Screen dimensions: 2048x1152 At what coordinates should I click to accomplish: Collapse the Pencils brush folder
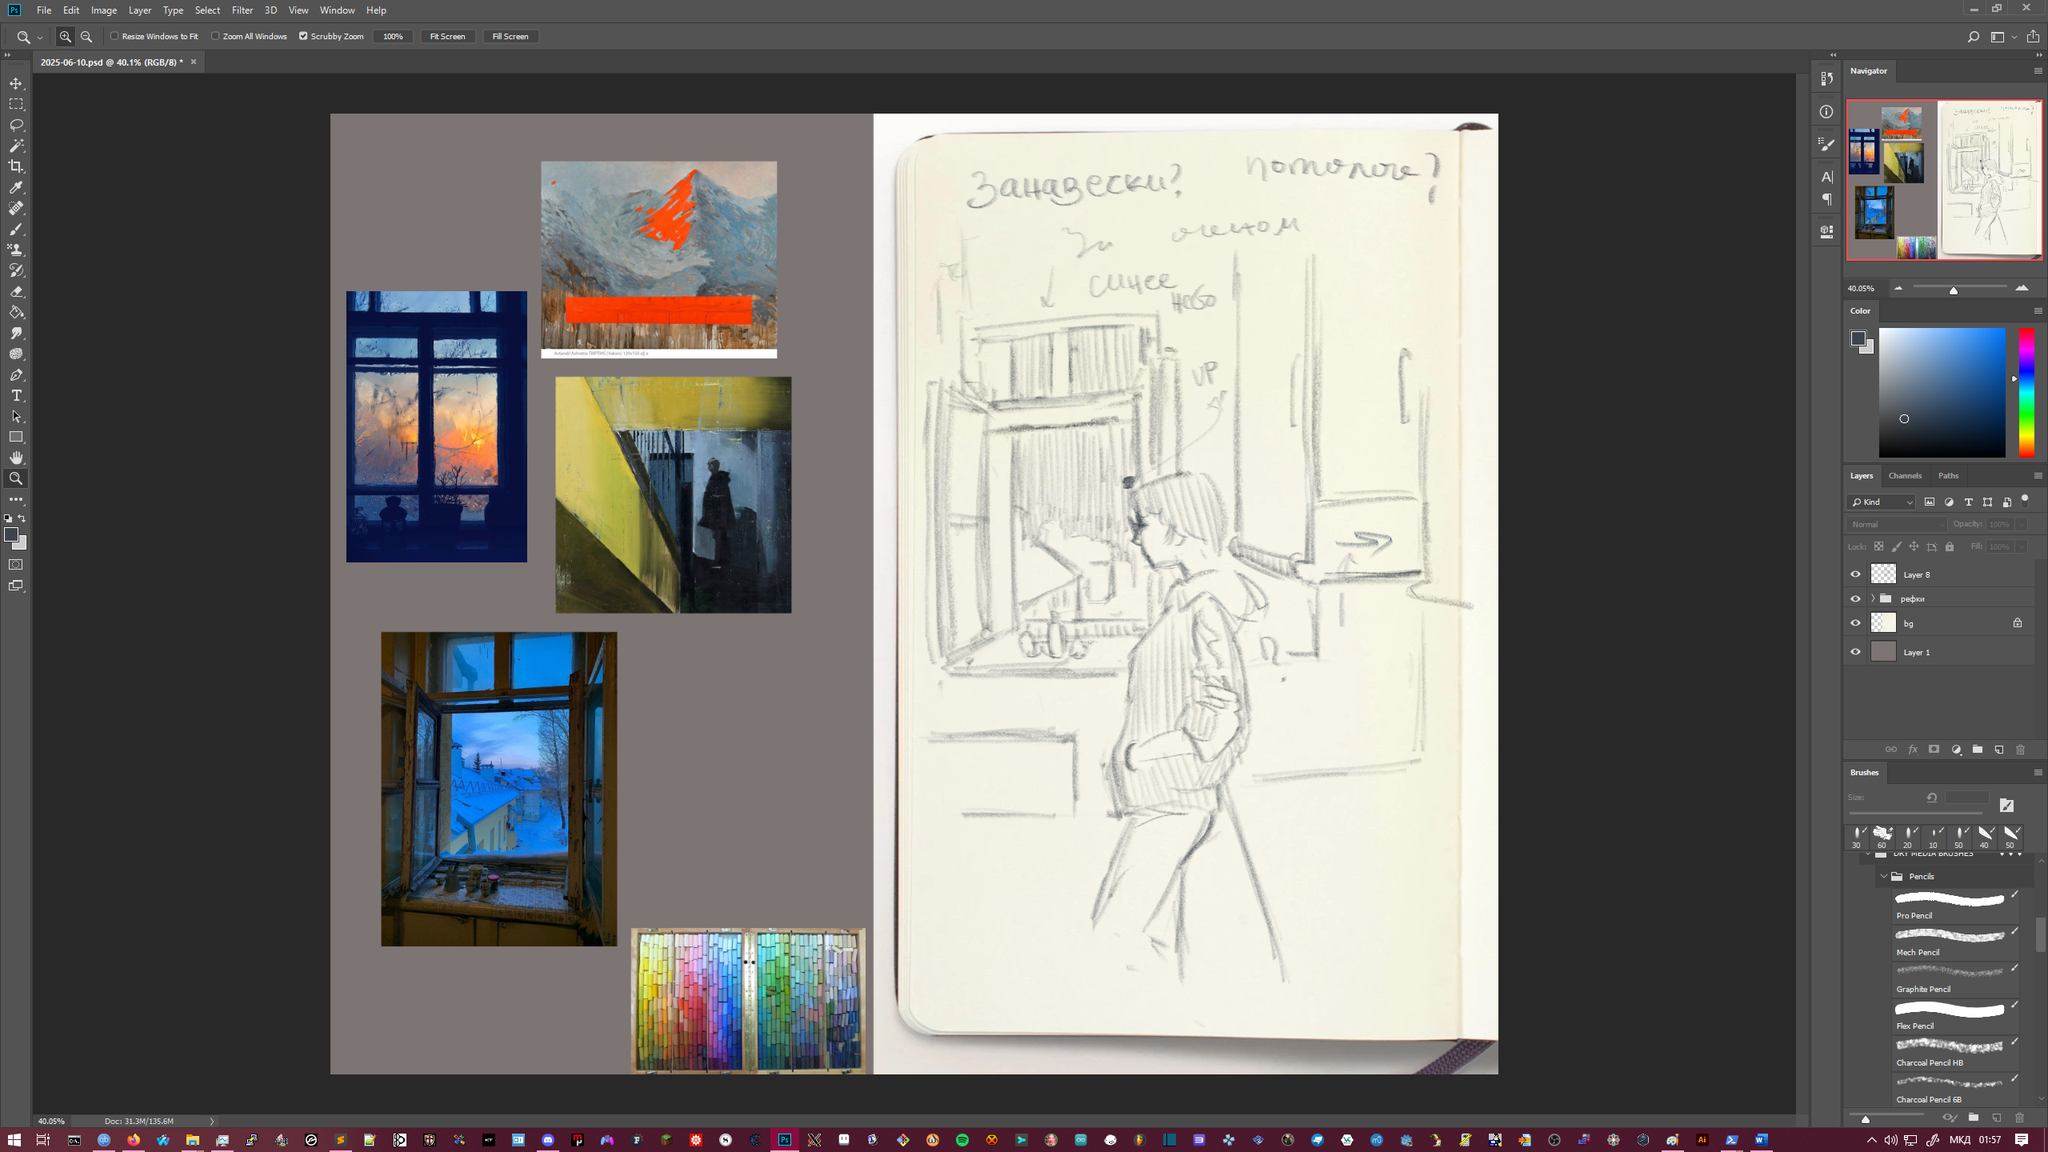pos(1885,876)
